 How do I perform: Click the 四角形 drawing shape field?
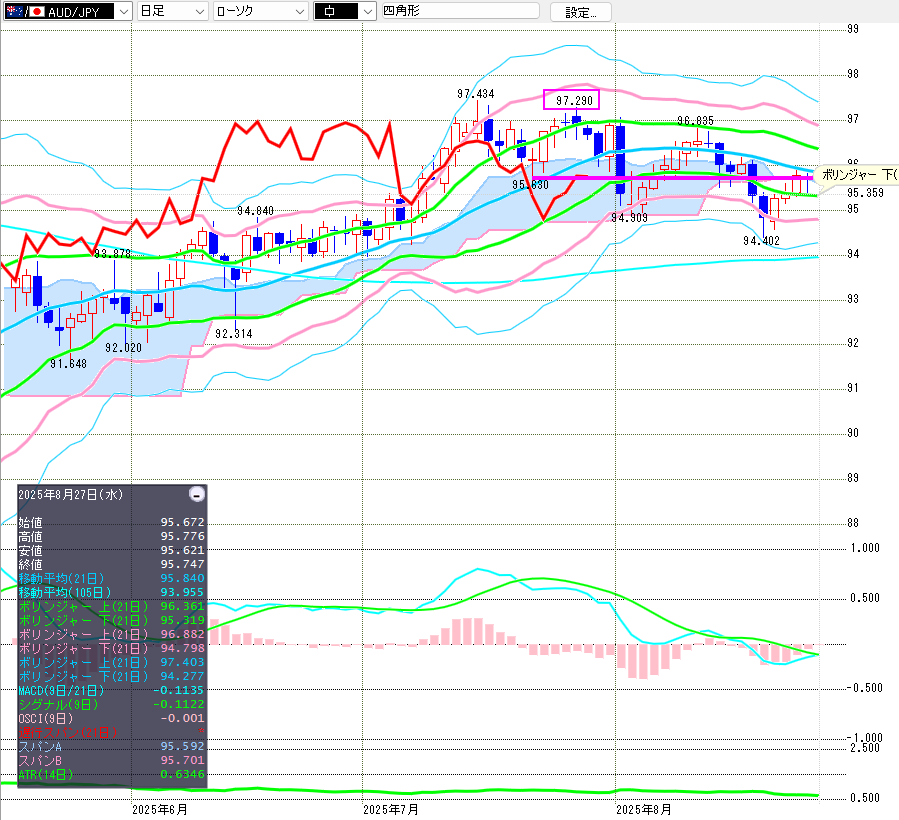point(460,11)
